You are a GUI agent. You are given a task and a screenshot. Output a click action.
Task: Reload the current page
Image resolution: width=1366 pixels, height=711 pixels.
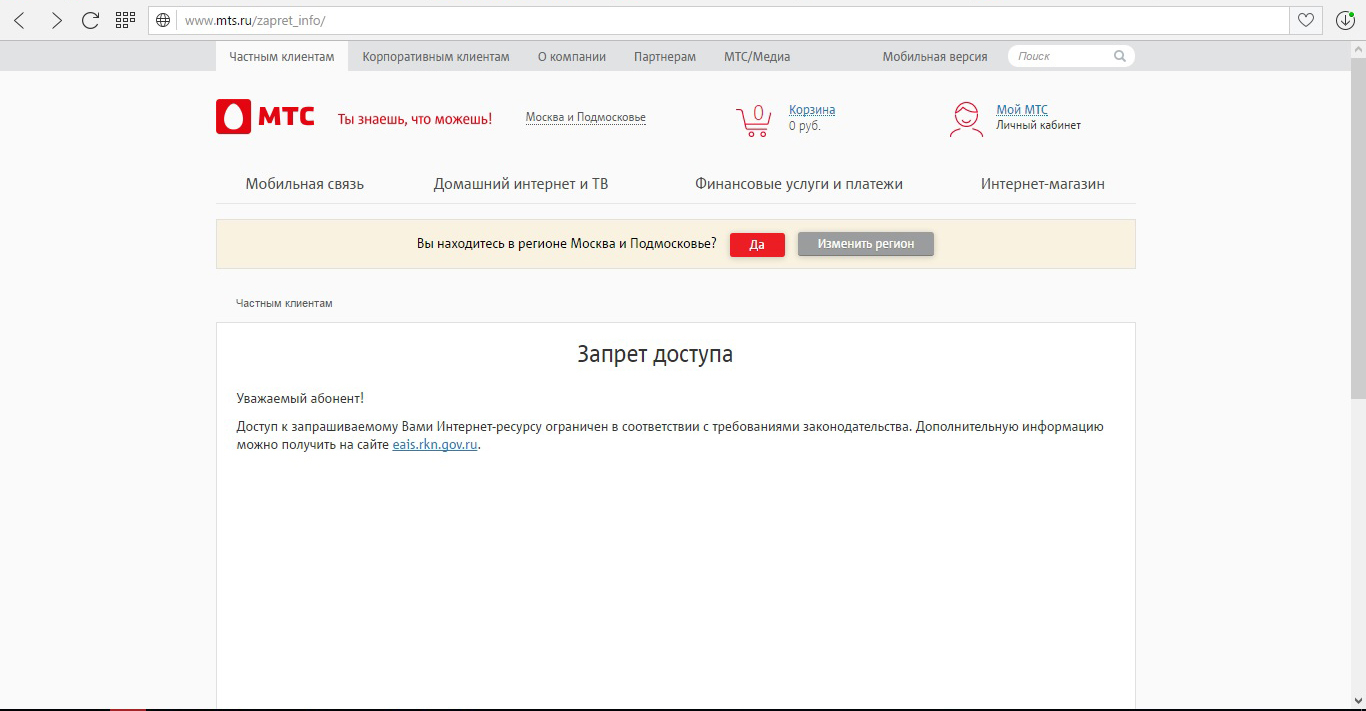(x=90, y=20)
